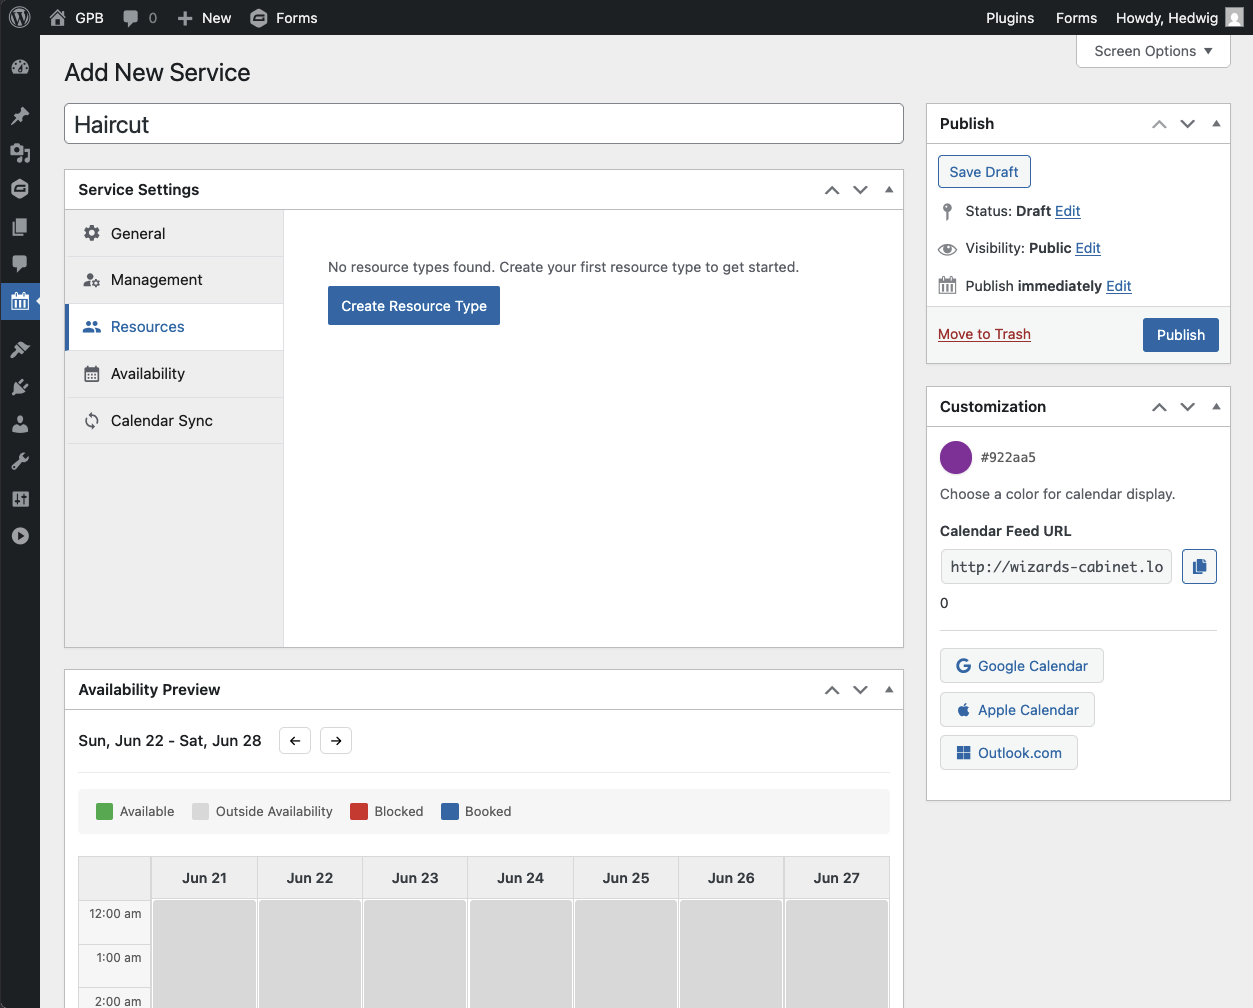1253x1008 pixels.
Task: Add the feed to Apple Calendar
Action: coord(1017,710)
